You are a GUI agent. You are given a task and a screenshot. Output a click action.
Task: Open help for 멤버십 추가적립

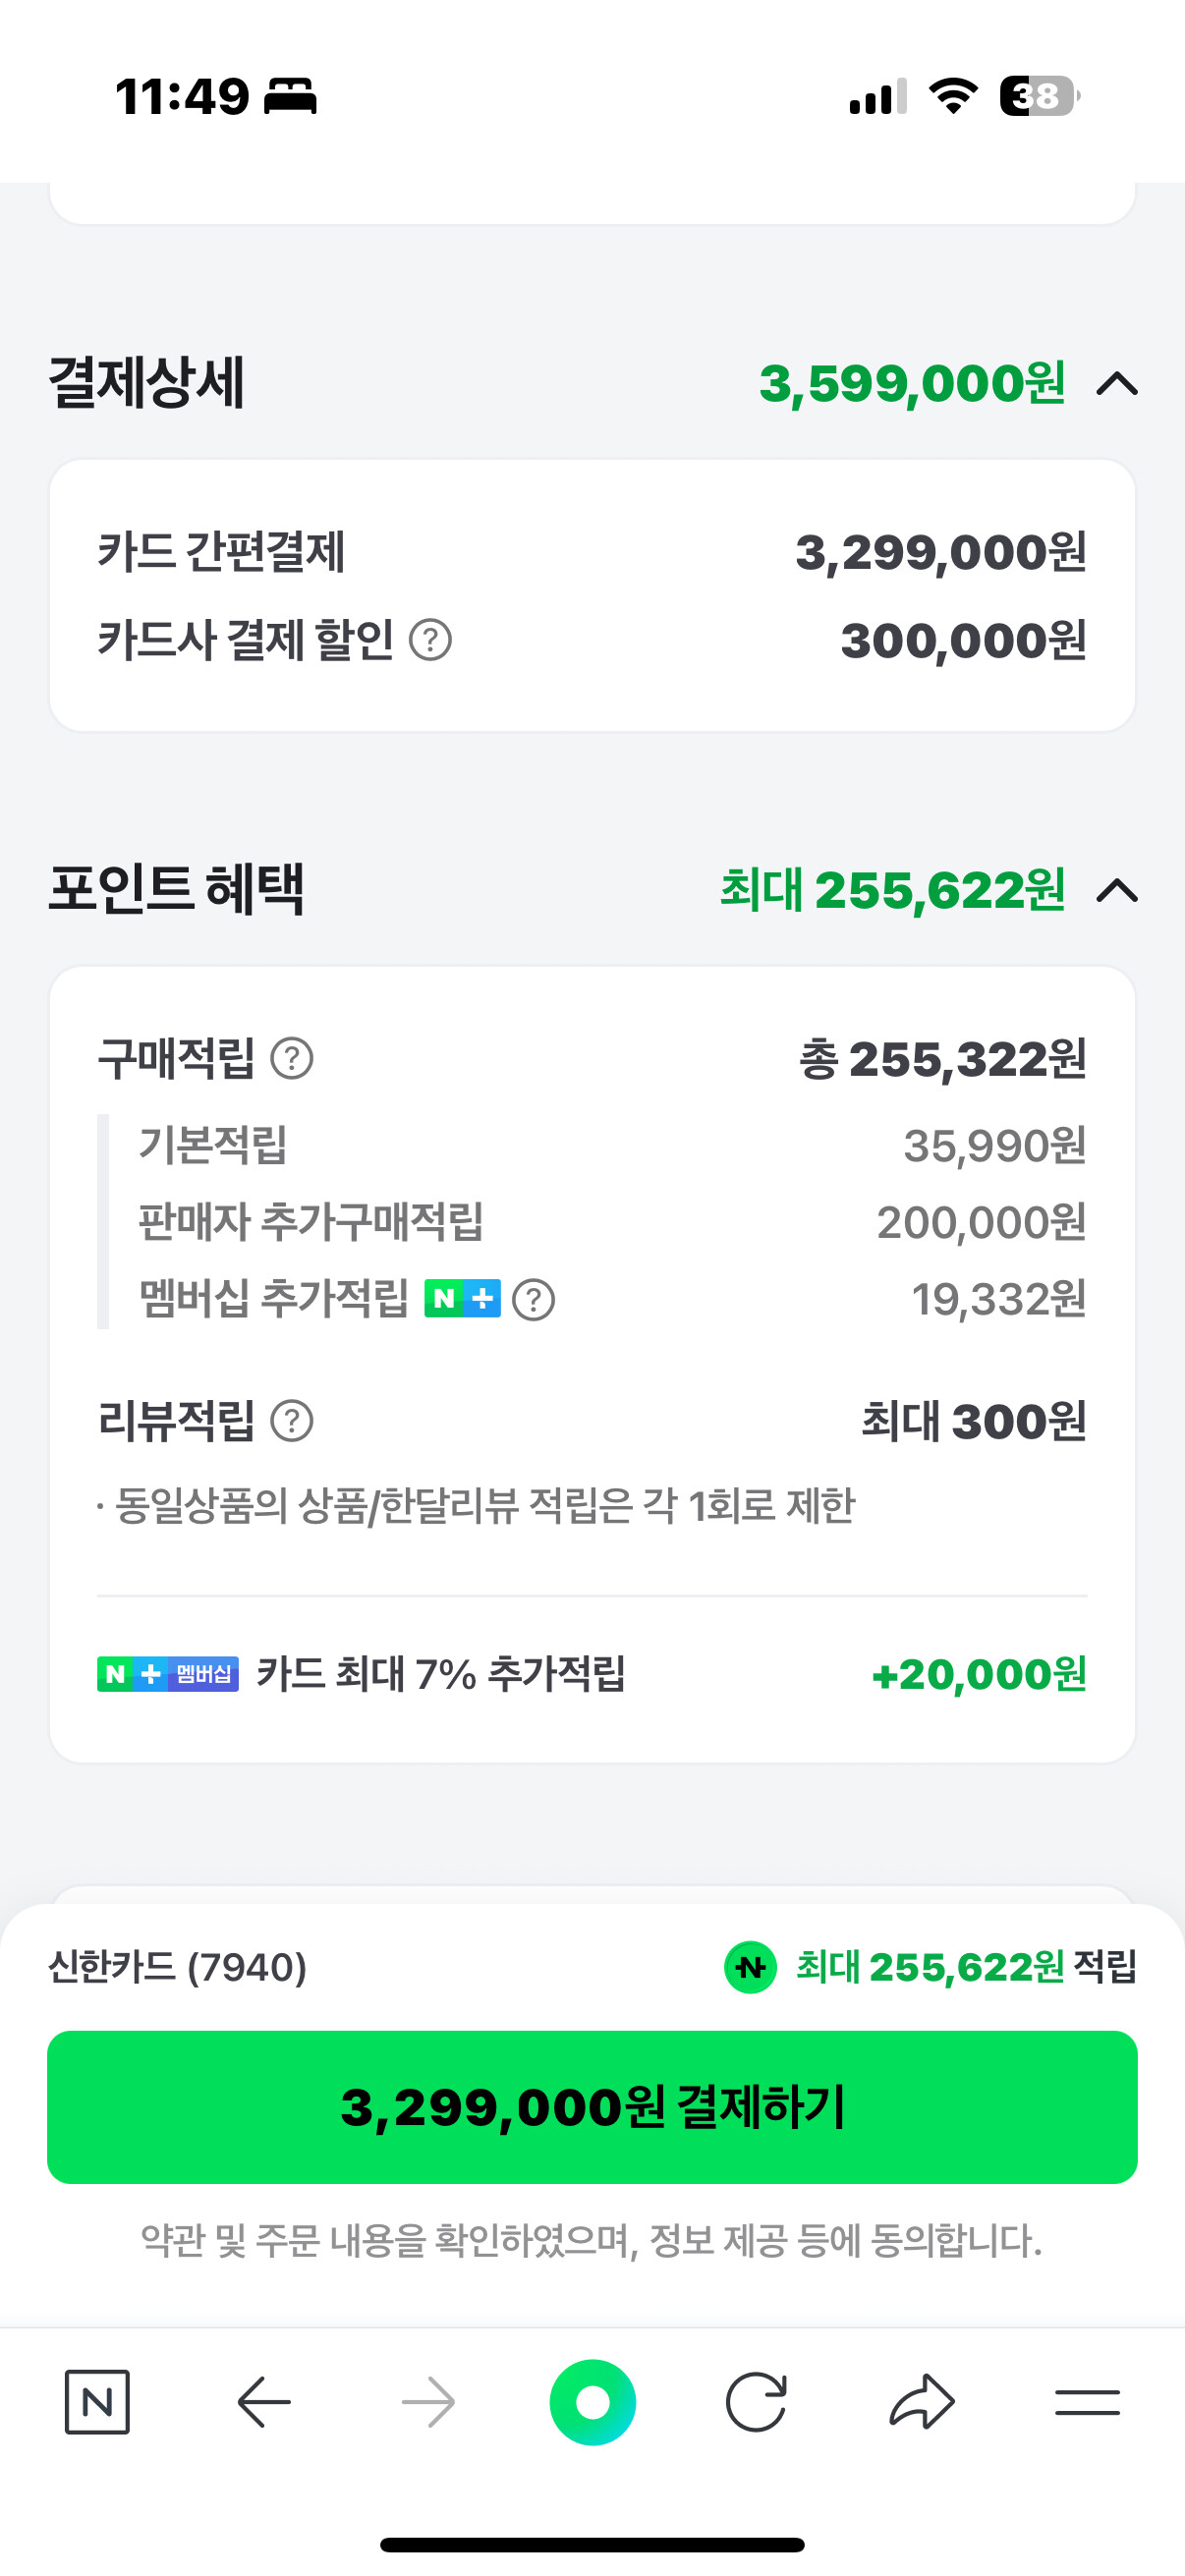pos(534,1299)
